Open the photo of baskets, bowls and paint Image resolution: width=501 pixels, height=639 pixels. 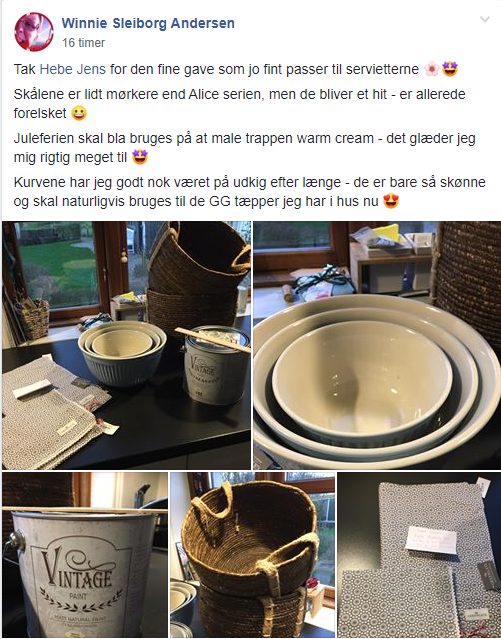[x=126, y=345]
